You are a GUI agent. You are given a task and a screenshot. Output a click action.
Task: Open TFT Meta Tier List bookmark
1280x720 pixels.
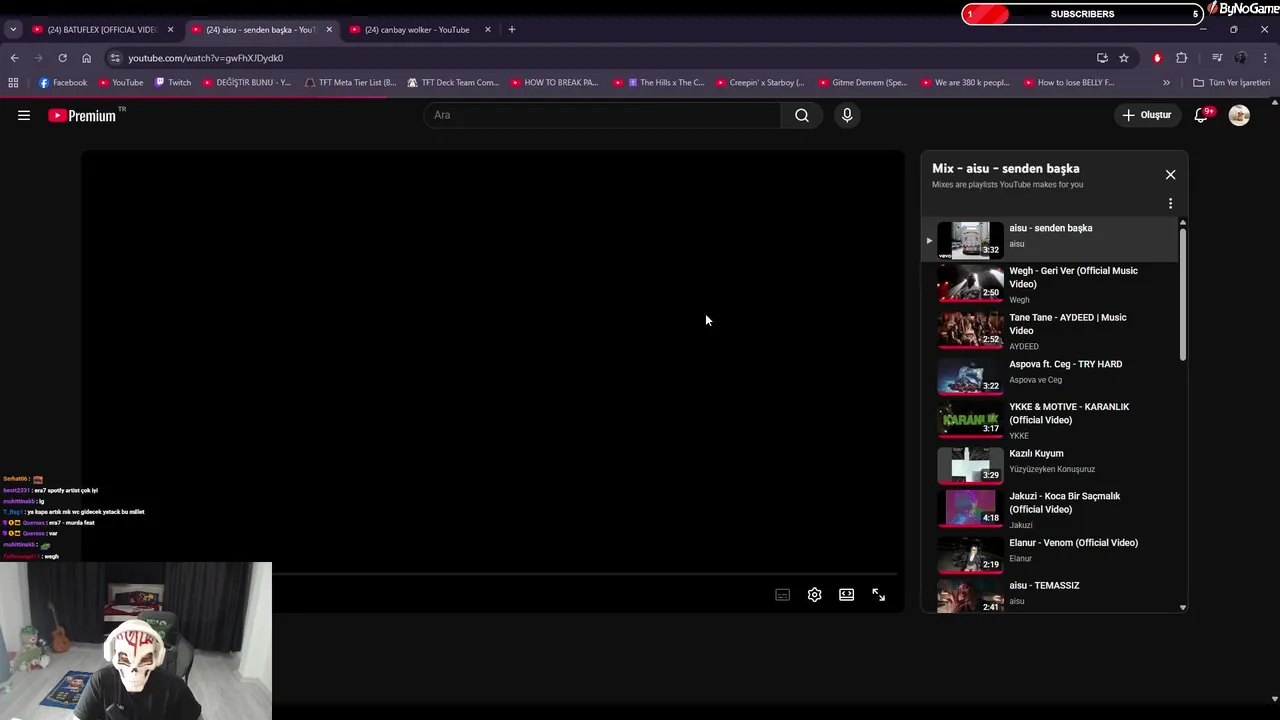[351, 83]
